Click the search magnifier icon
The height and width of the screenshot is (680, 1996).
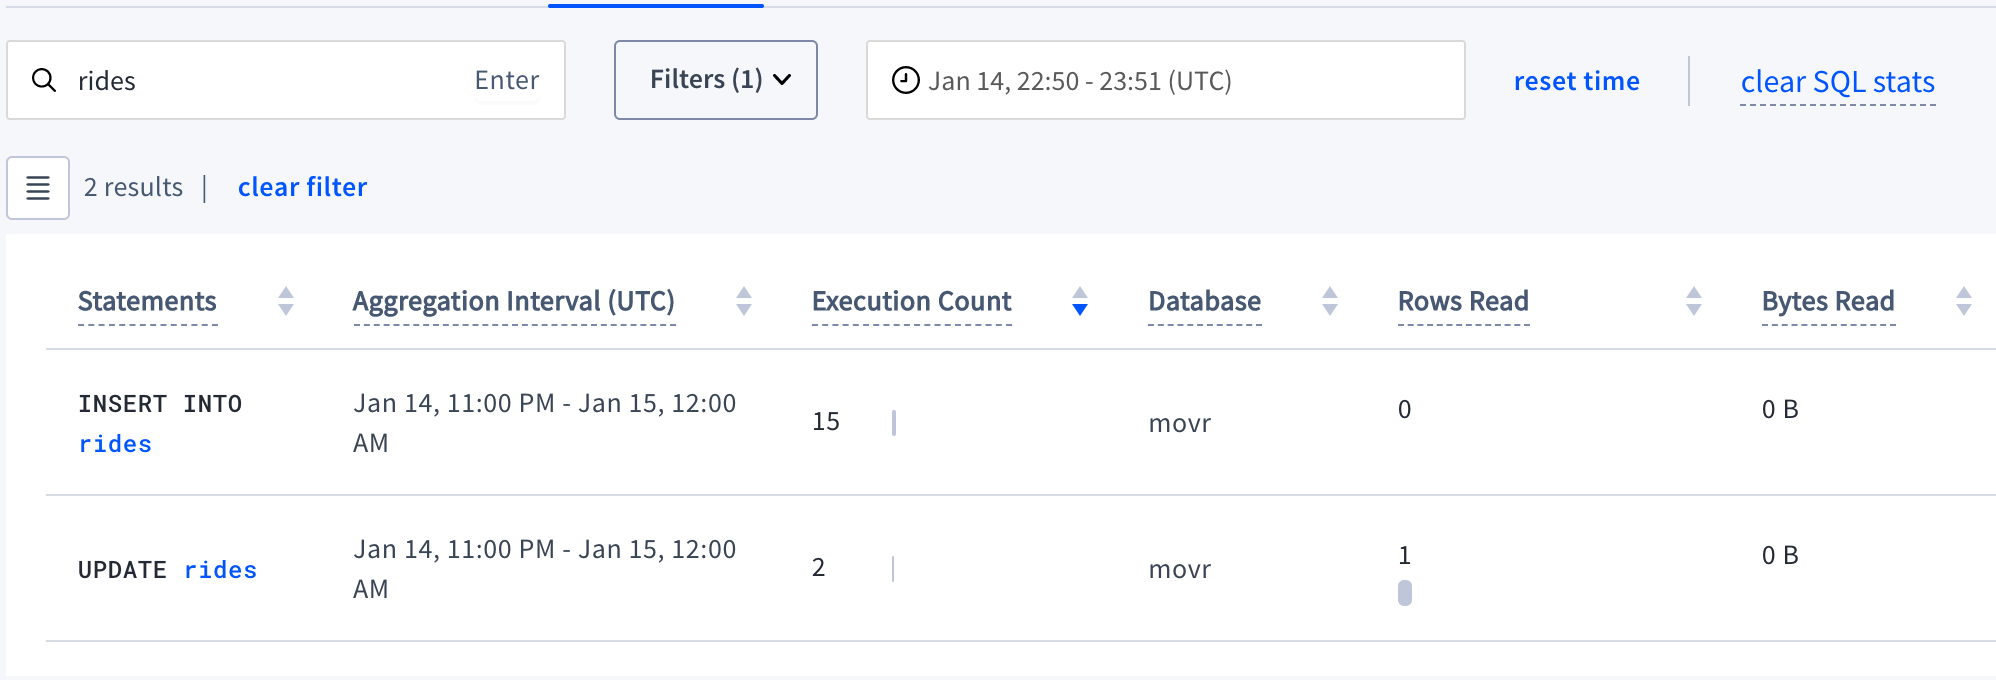[x=44, y=80]
